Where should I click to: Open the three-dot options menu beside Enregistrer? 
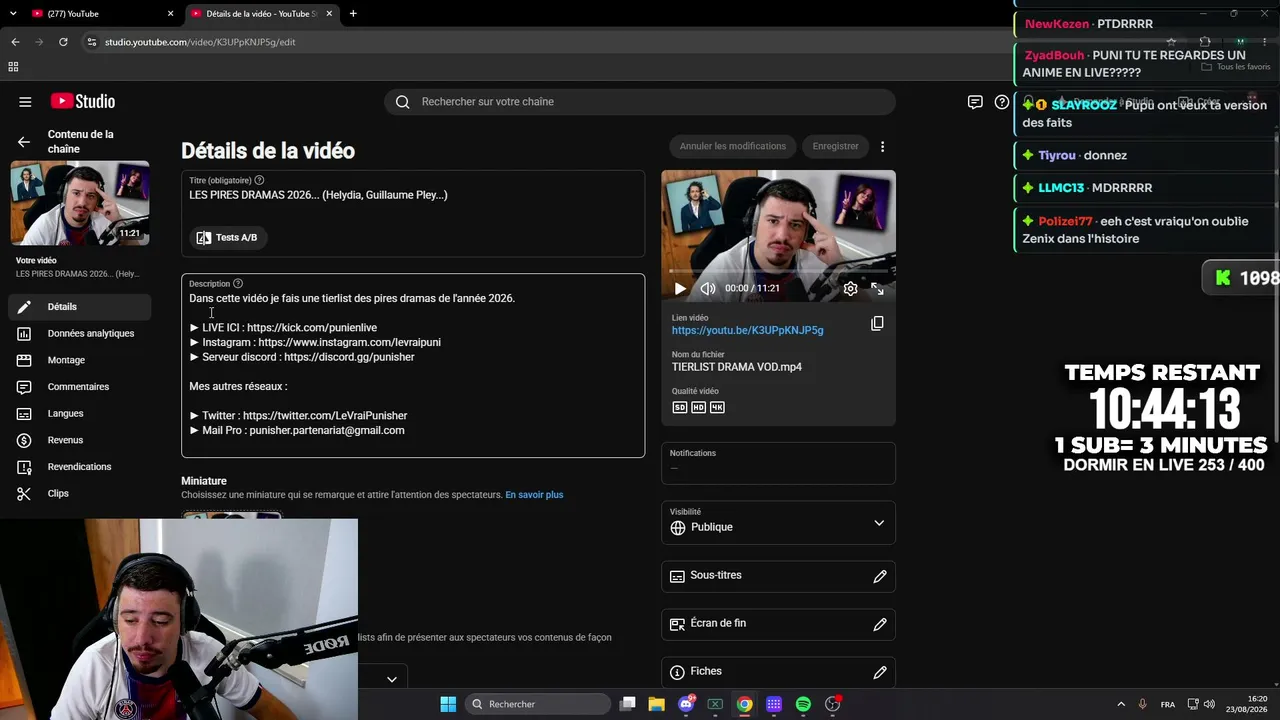(x=882, y=147)
